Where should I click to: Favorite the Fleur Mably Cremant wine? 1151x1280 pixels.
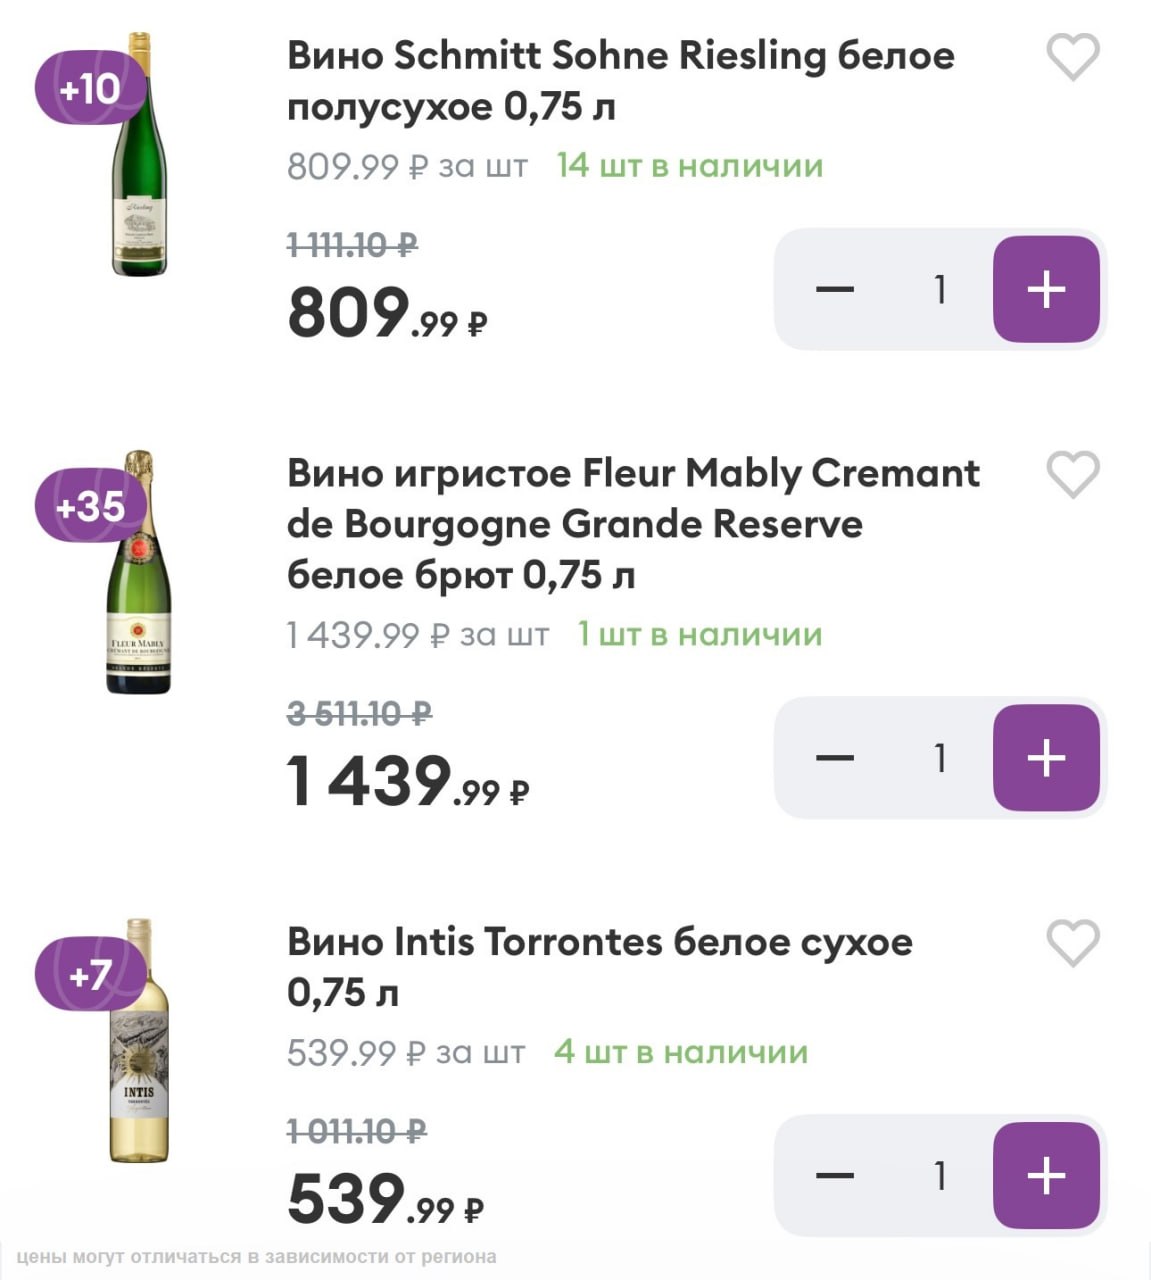tap(1072, 474)
